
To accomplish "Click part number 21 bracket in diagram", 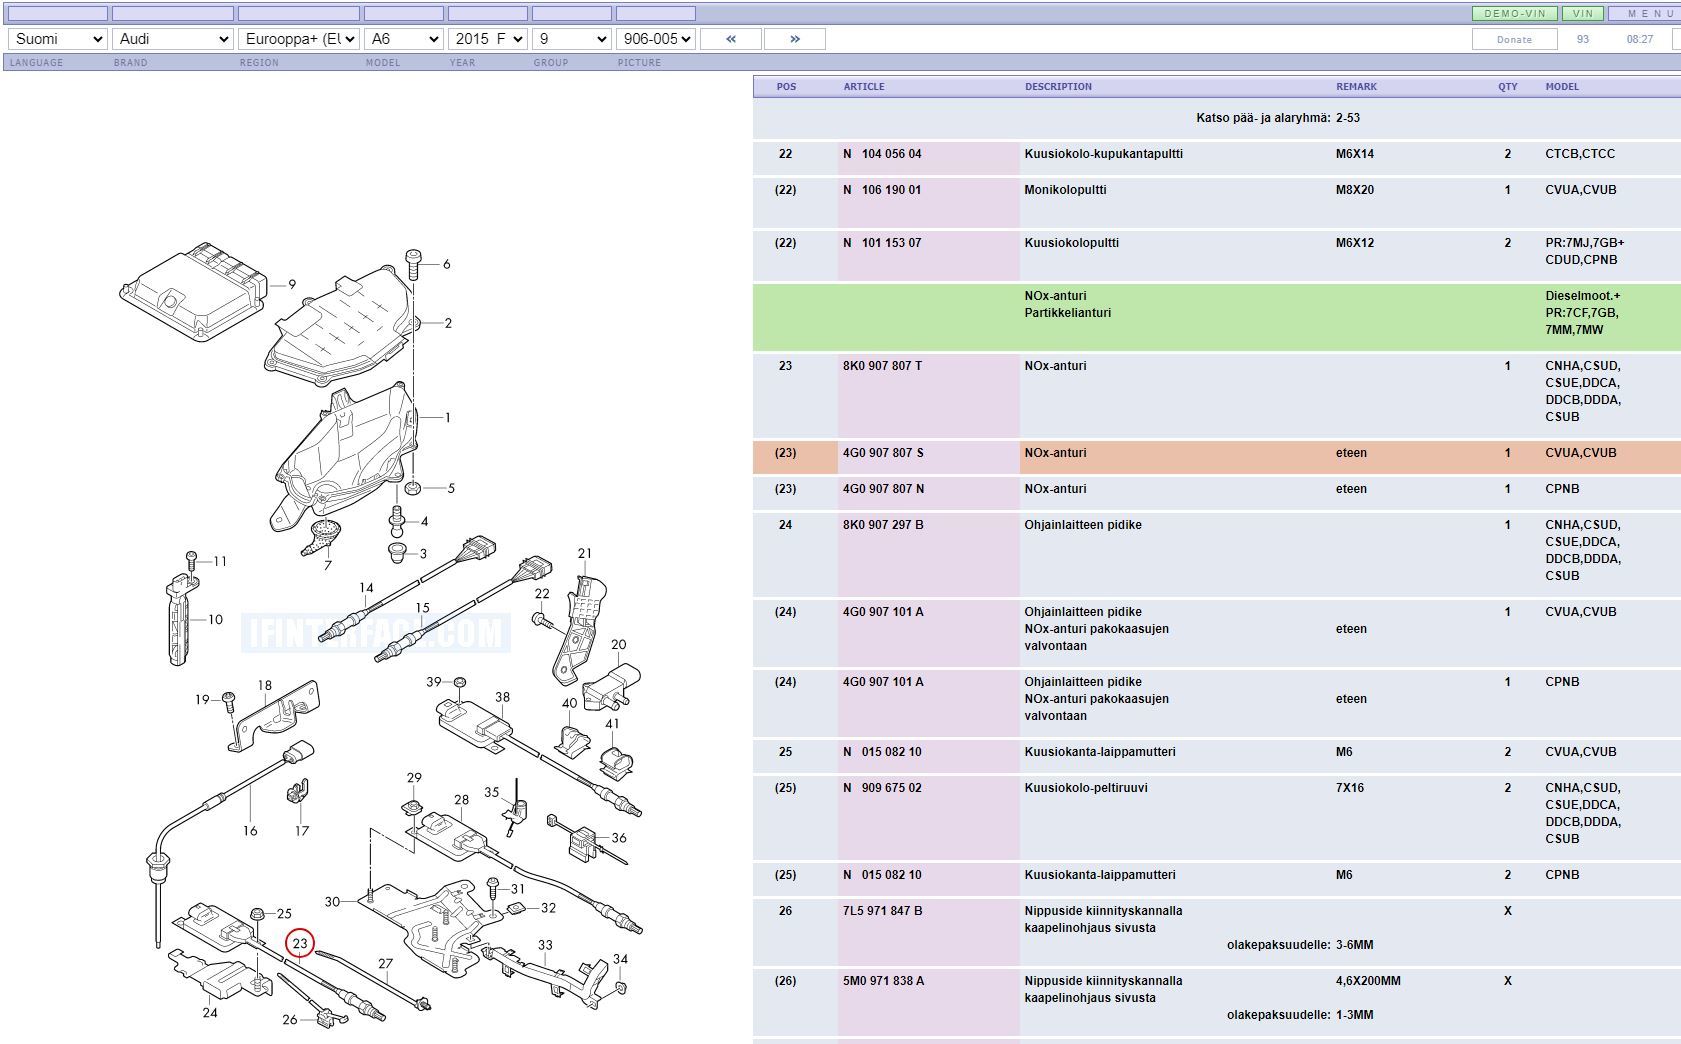I will click(585, 553).
